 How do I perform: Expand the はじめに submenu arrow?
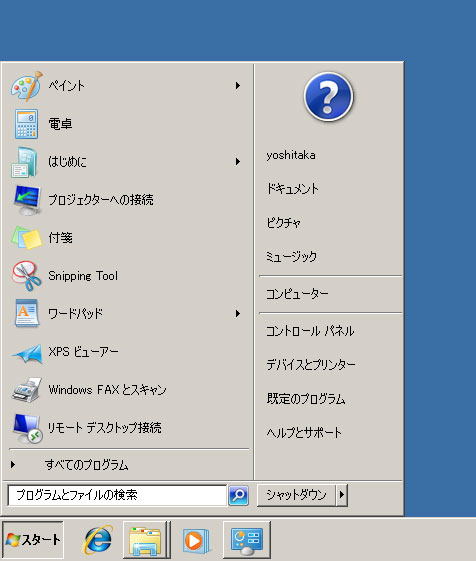coord(238,161)
